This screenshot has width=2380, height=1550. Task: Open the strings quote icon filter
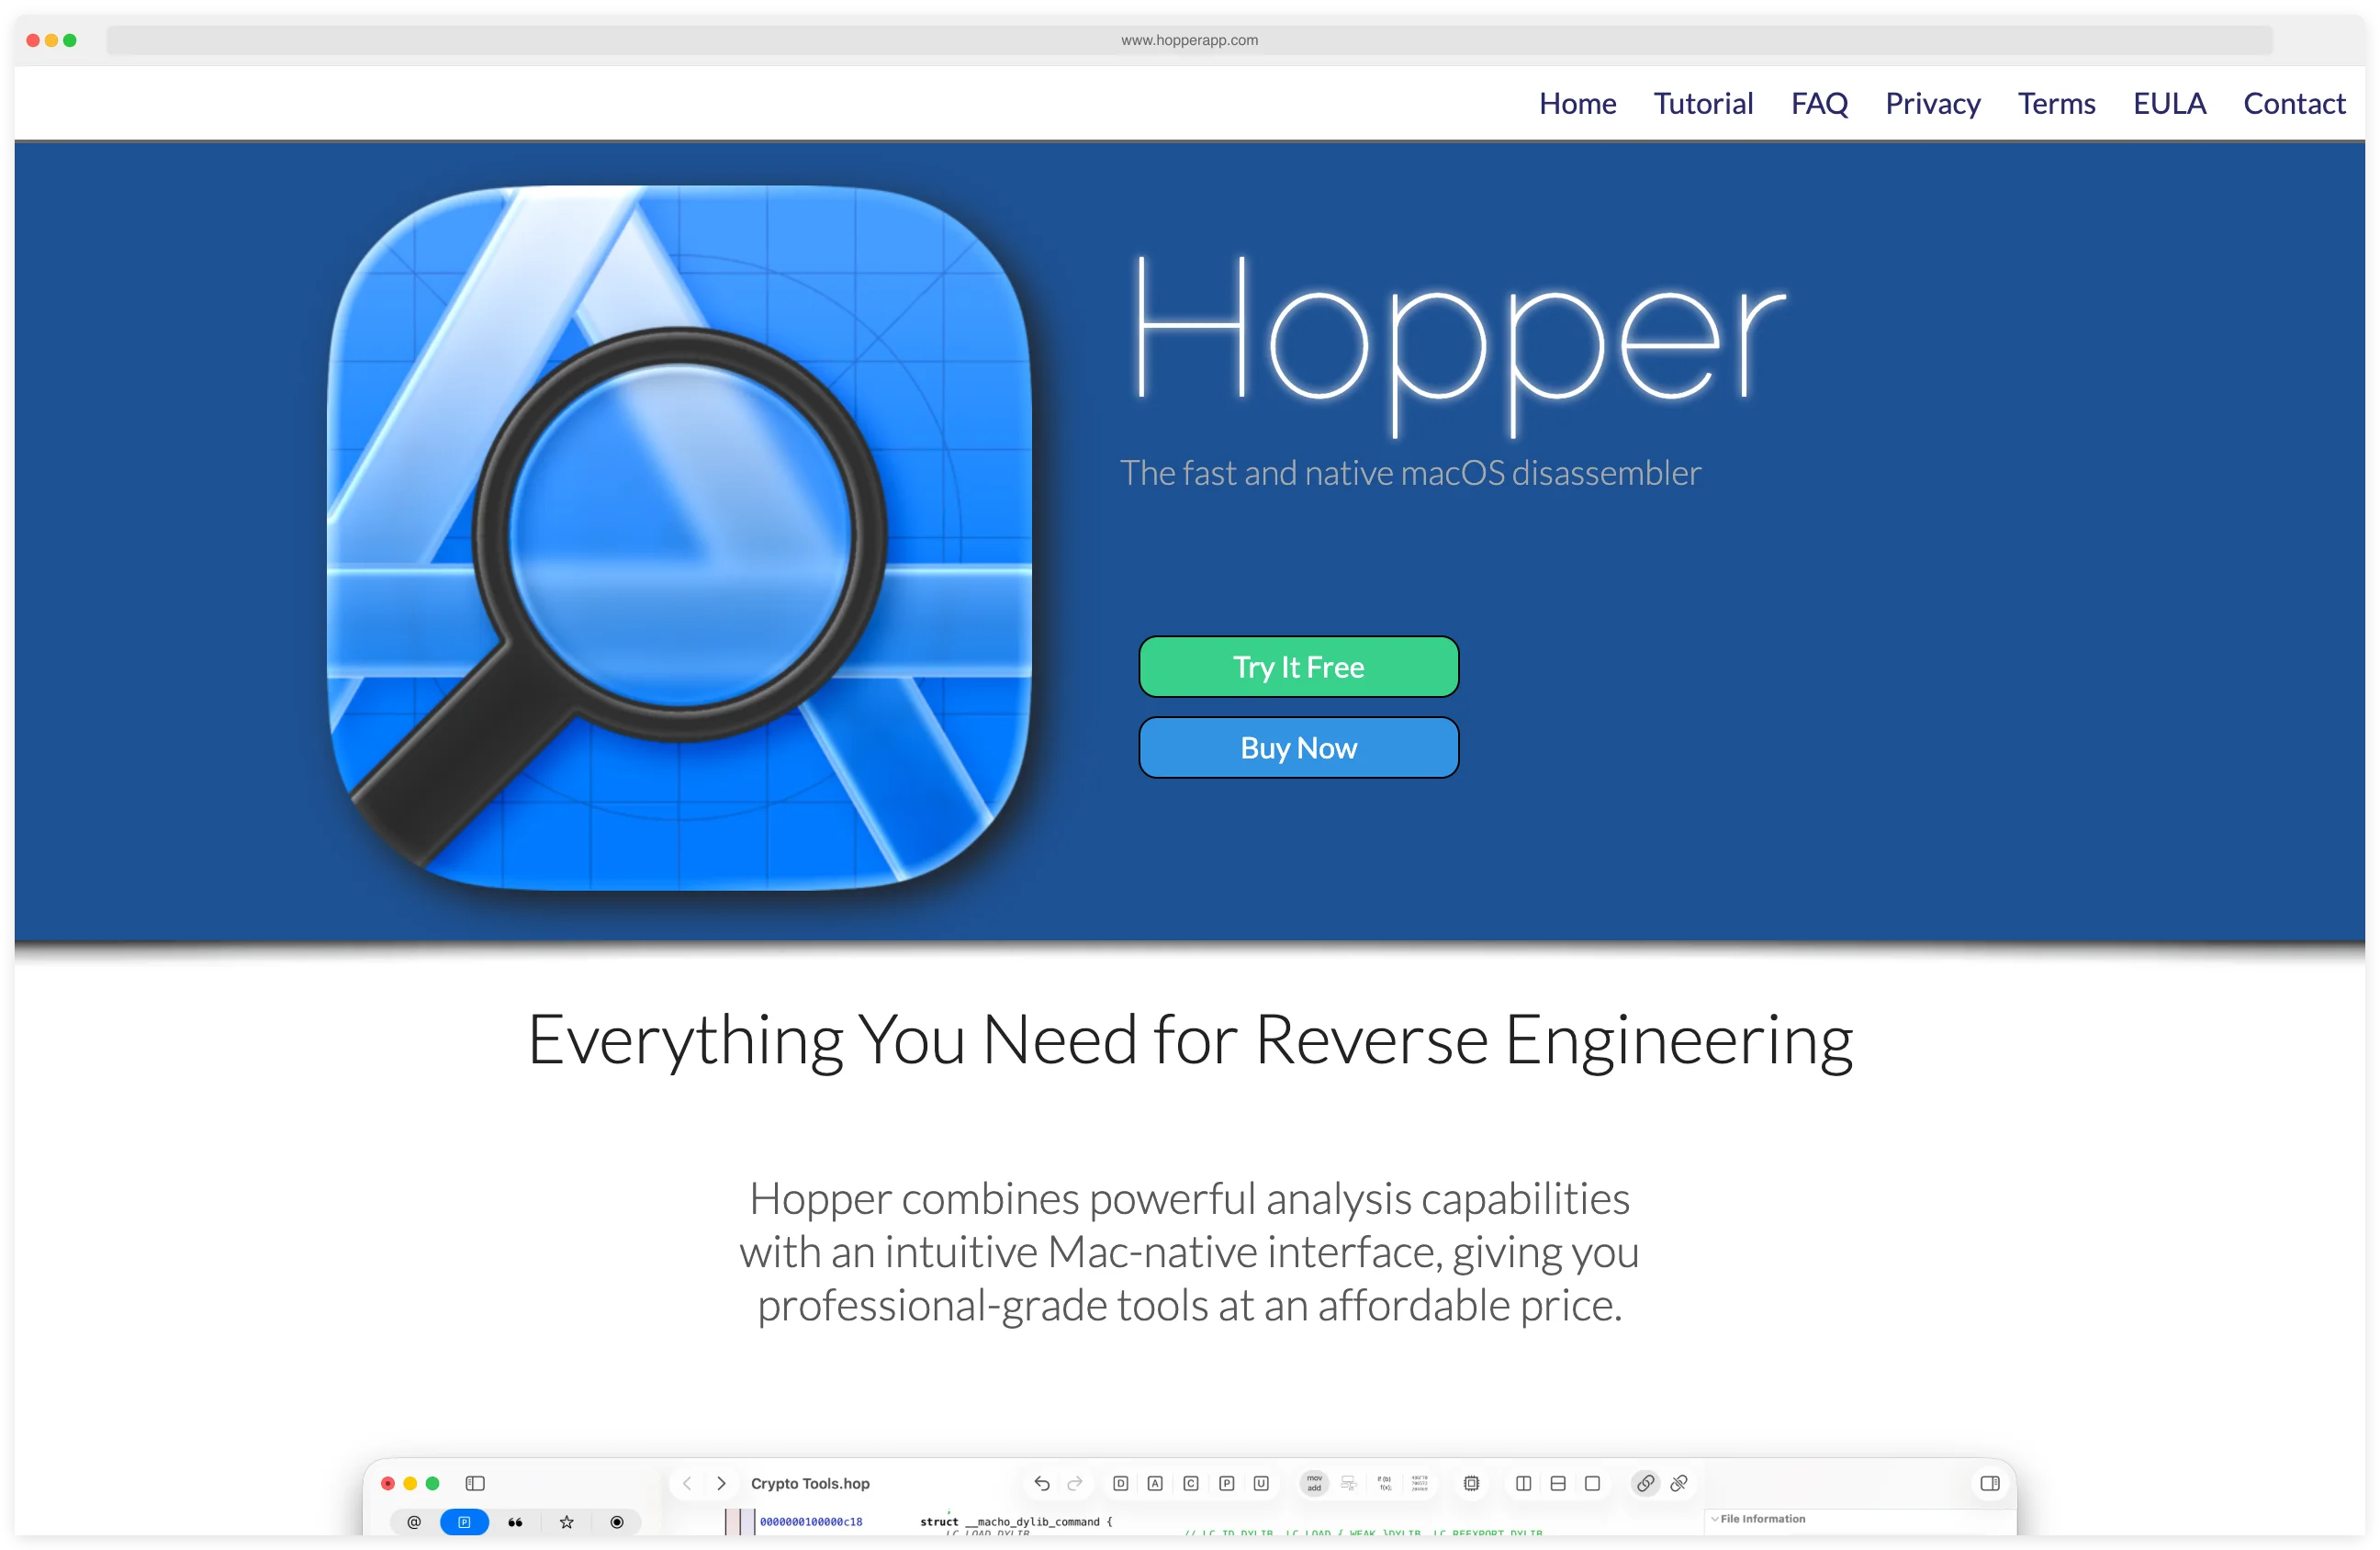[515, 1521]
